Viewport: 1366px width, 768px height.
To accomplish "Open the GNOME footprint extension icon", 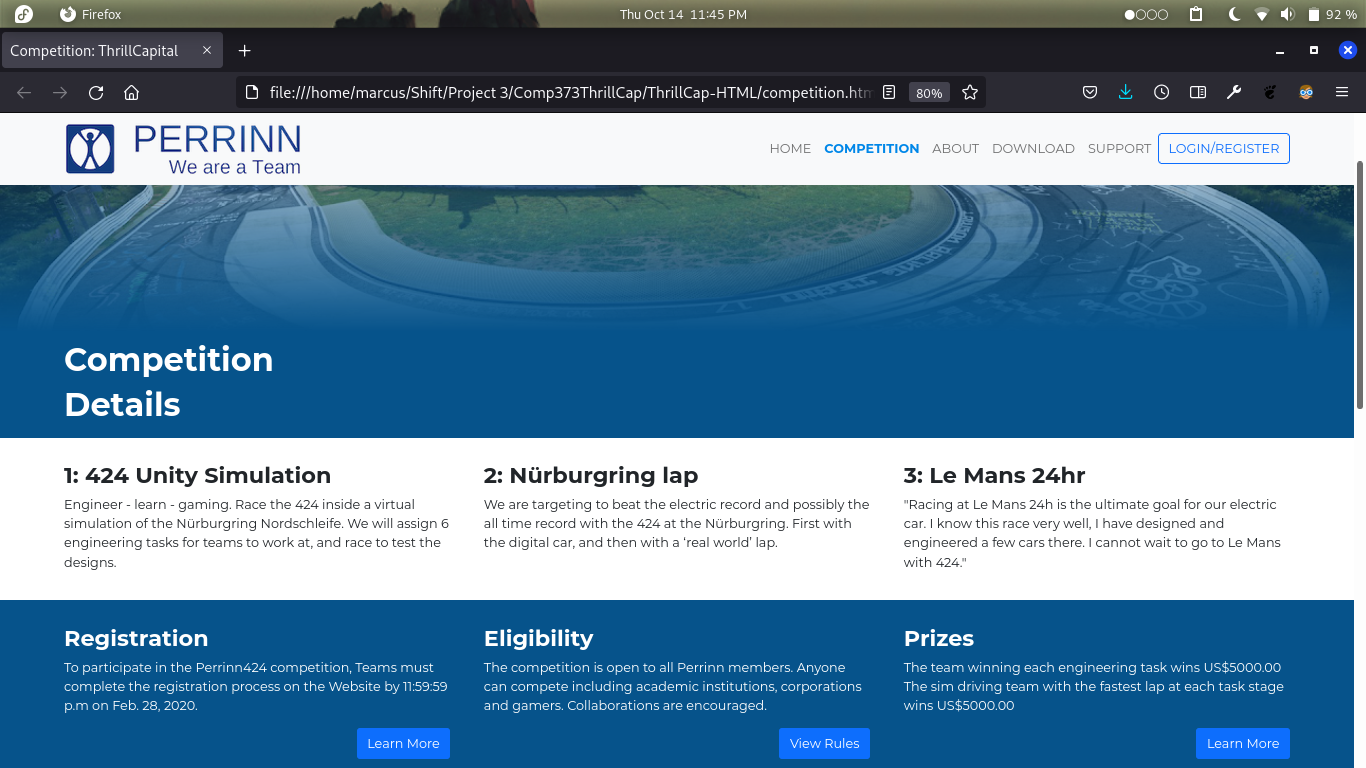I will point(1269,92).
